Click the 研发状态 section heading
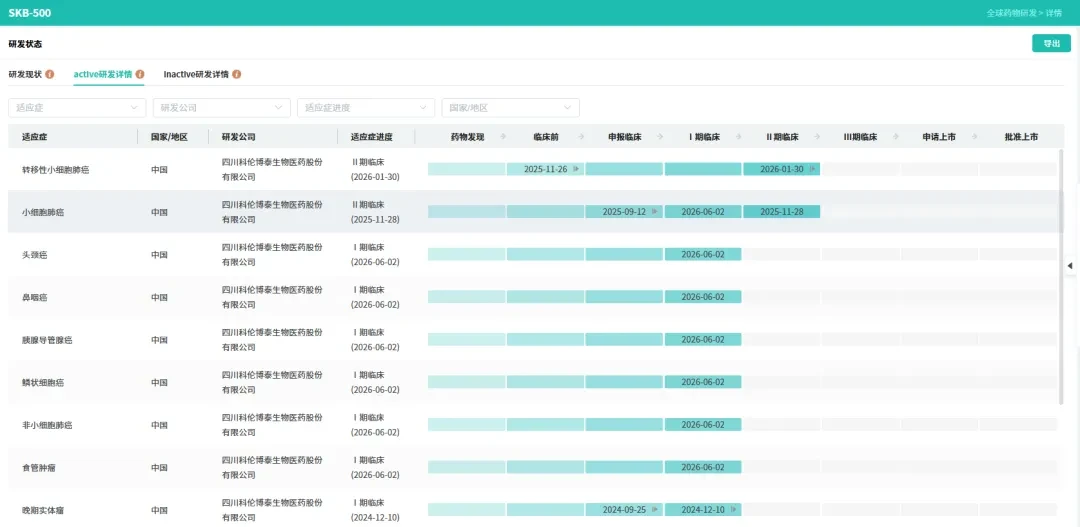This screenshot has width=1080, height=527. (25, 43)
